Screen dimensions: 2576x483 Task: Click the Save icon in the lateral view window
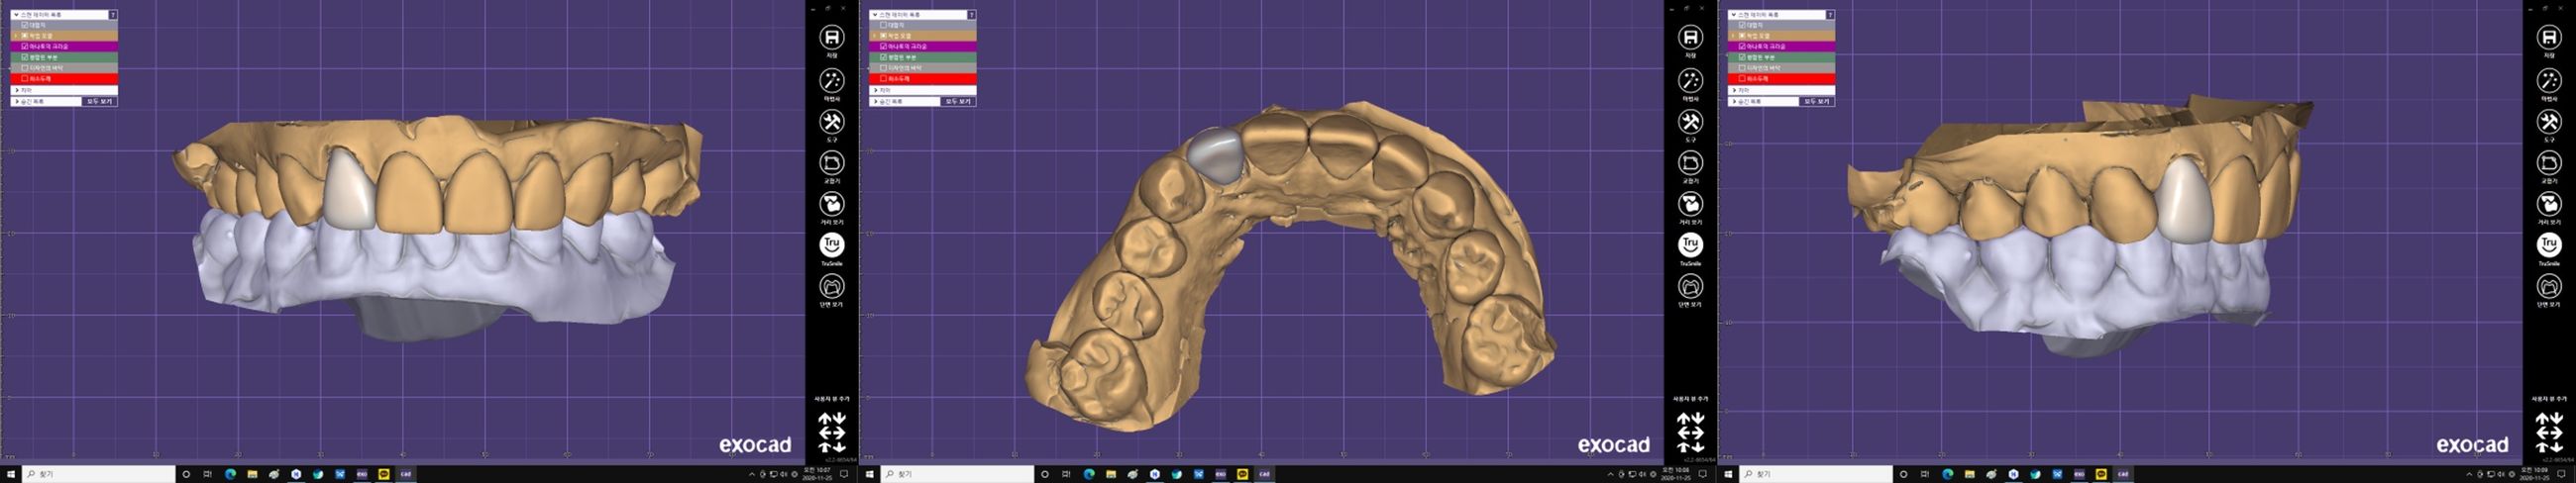tap(2549, 37)
